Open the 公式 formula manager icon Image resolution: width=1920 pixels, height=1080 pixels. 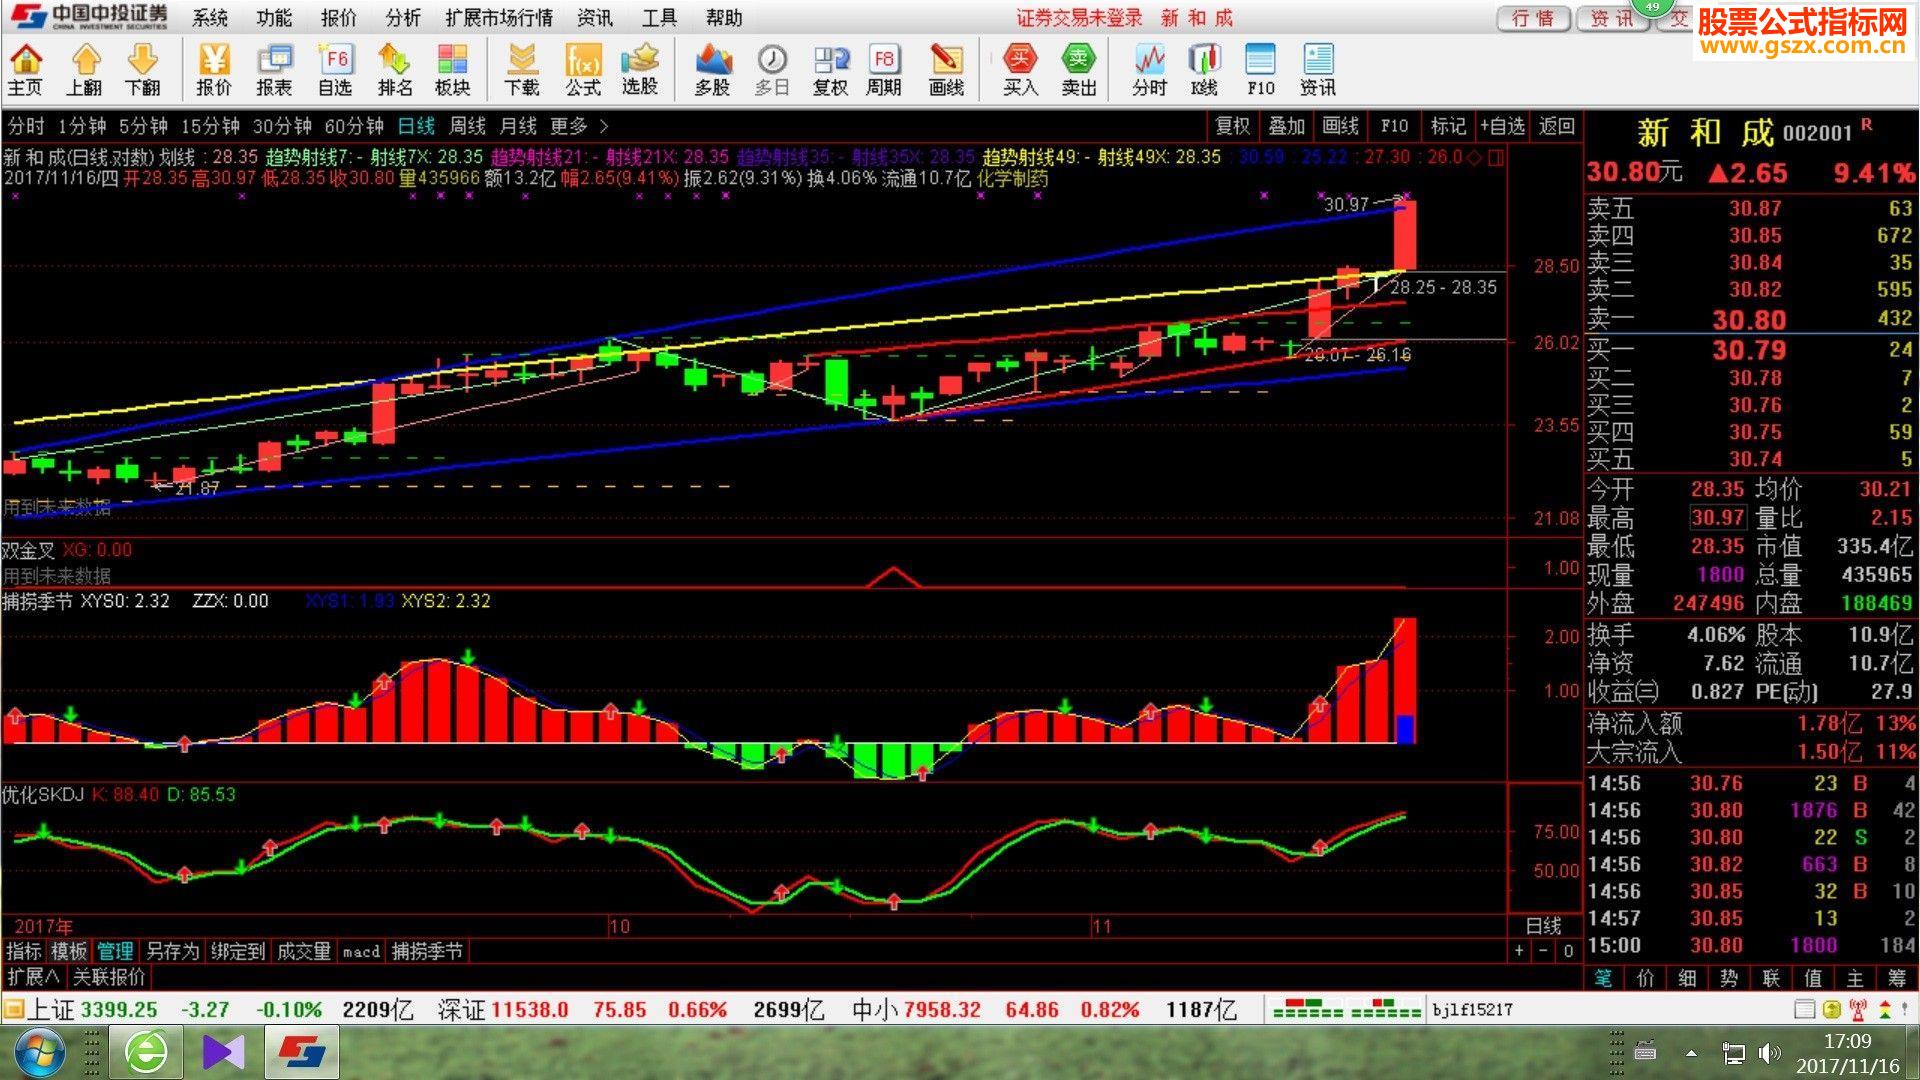coord(583,70)
